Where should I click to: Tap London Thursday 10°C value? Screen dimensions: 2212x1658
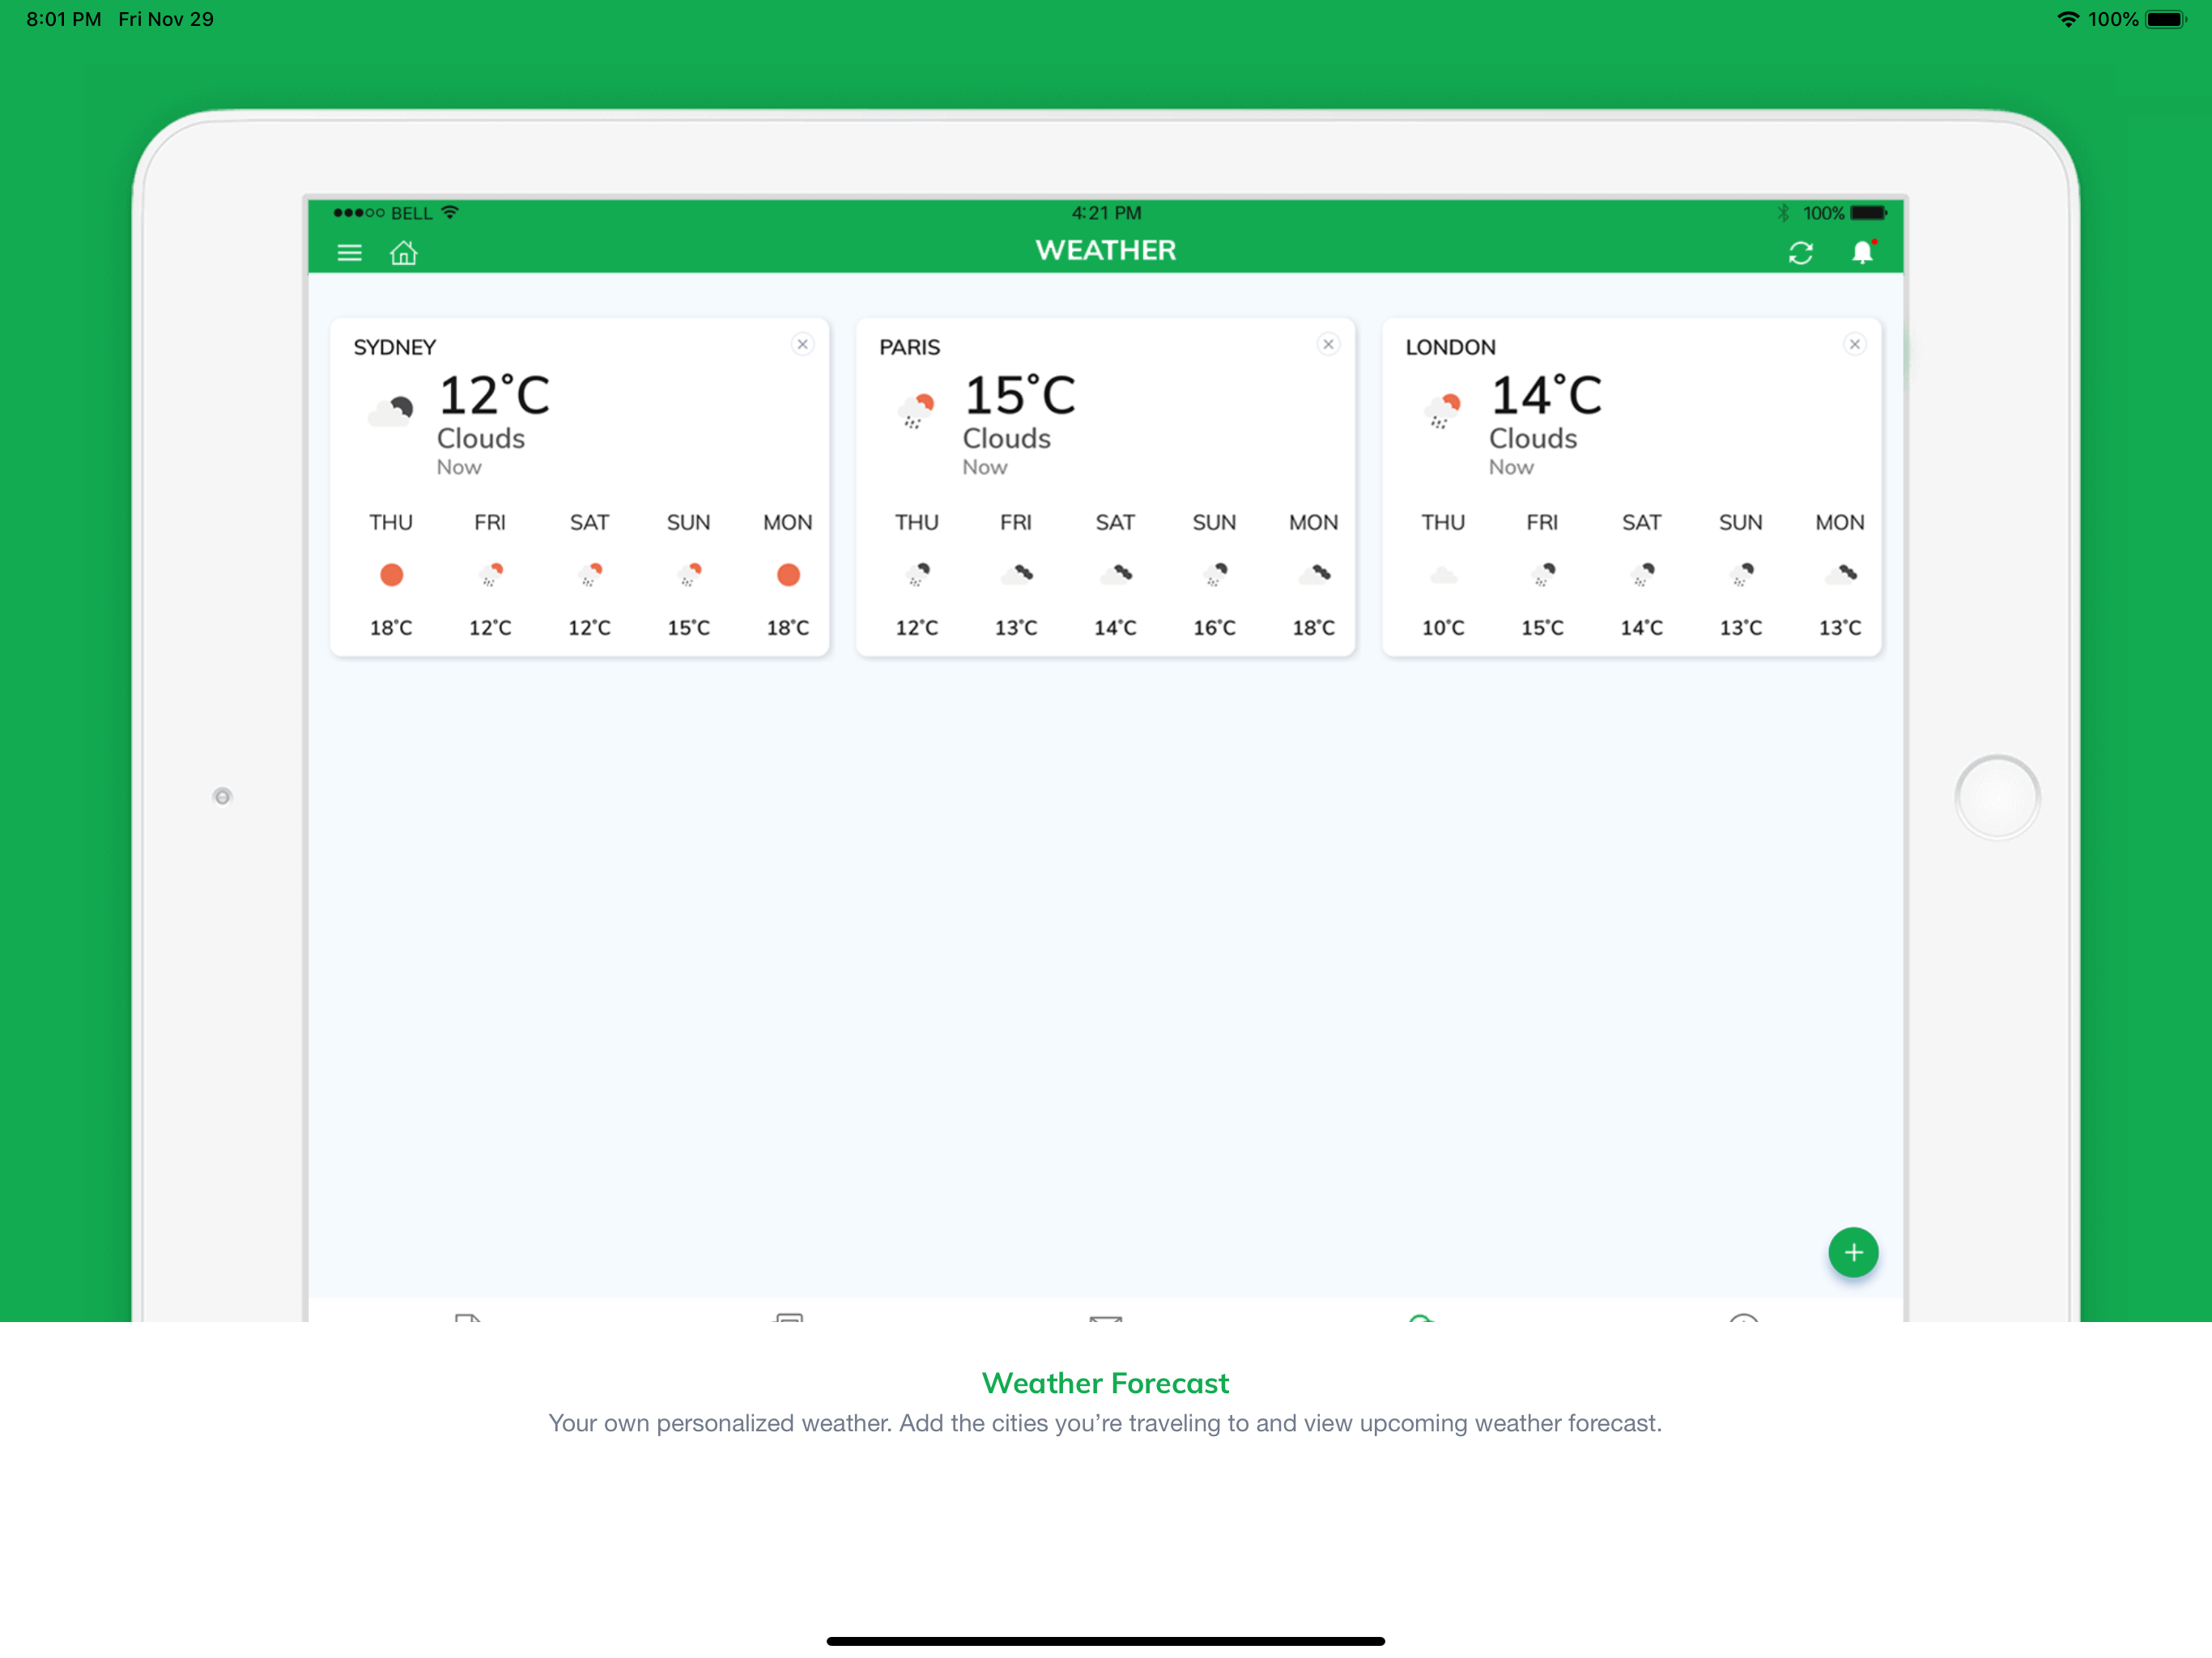[x=1443, y=628]
